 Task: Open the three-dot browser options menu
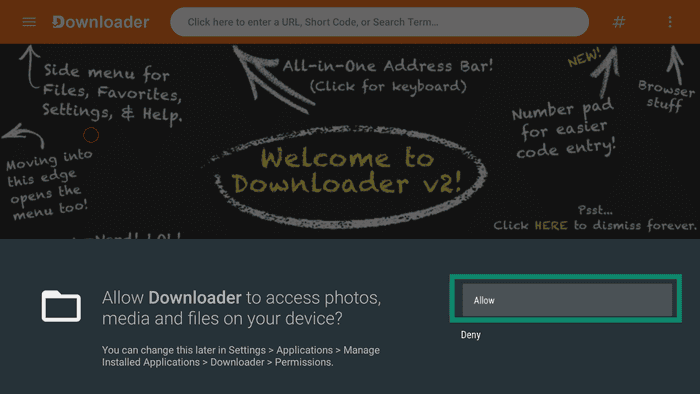coord(670,22)
